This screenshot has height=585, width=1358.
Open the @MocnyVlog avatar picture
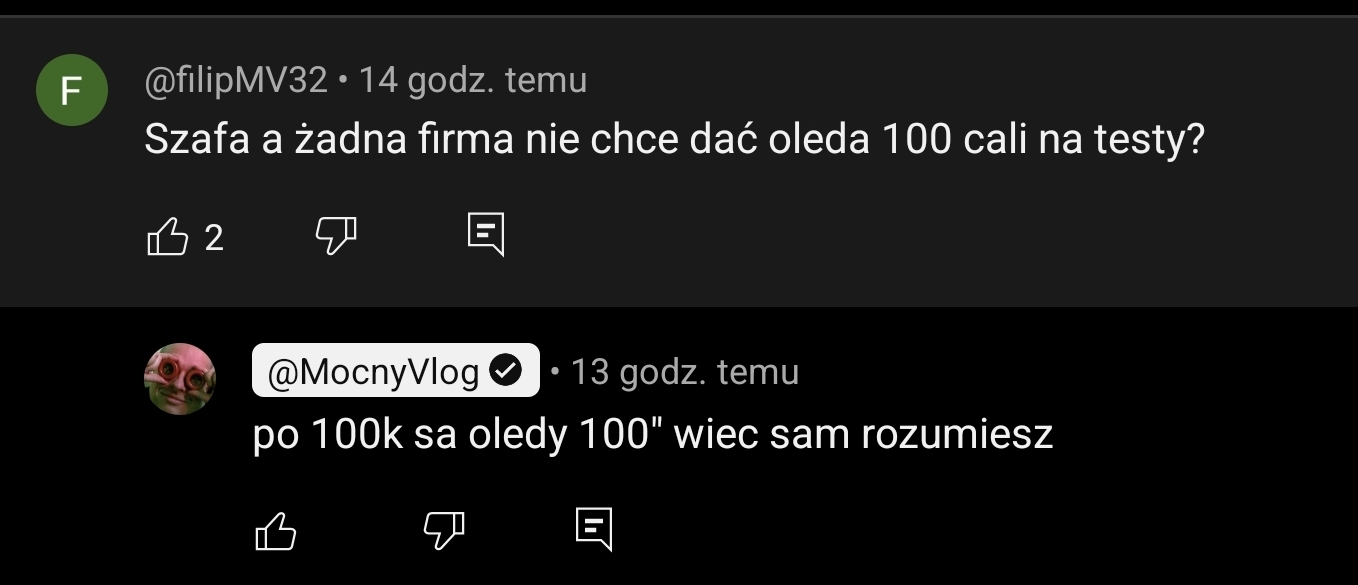coord(181,378)
